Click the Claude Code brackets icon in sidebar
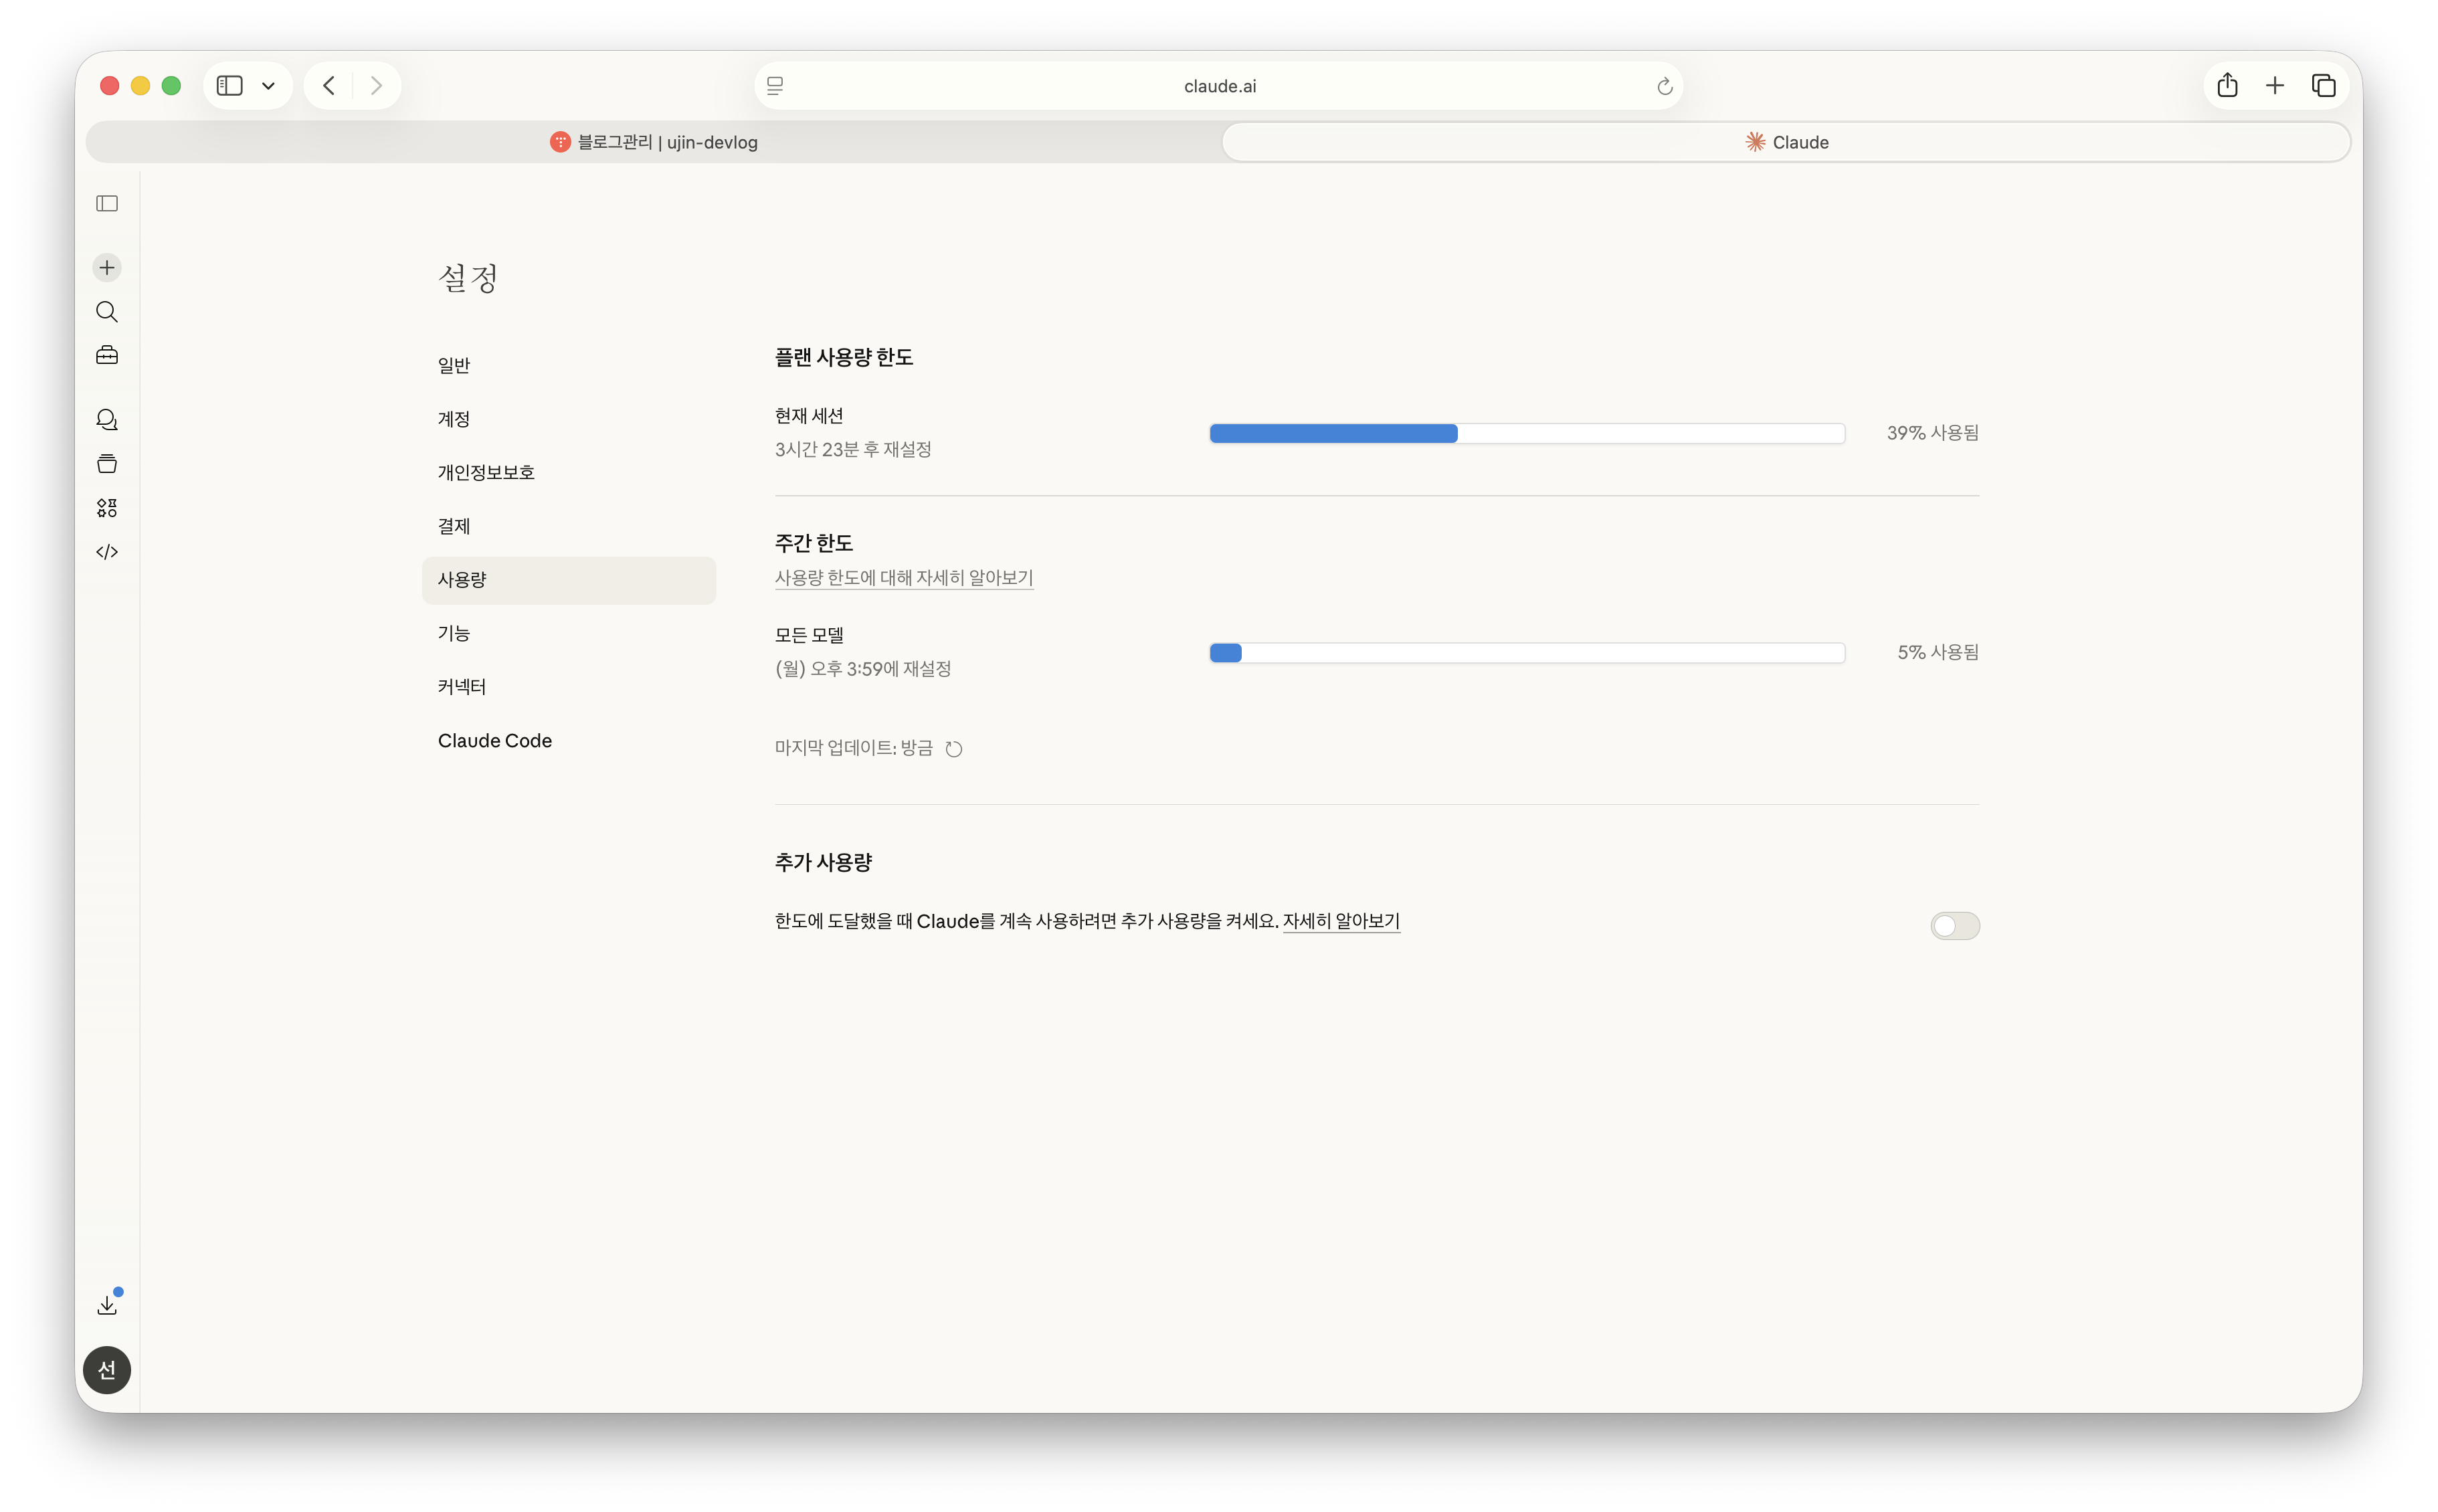 point(107,552)
